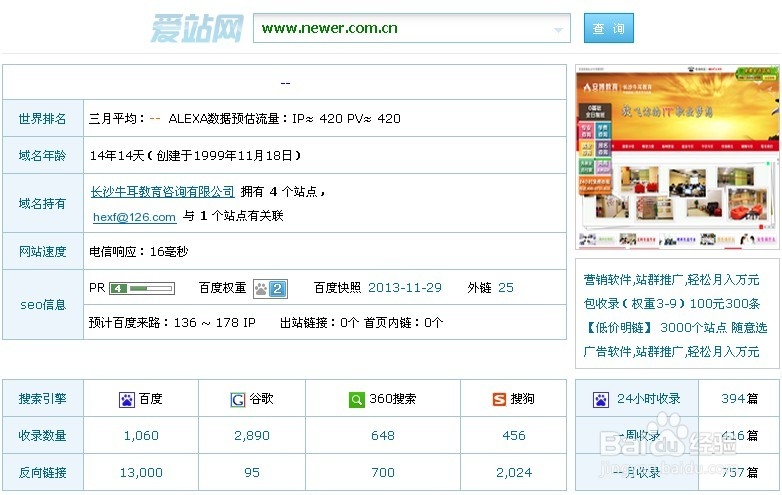Click the PR 4 rank bar
This screenshot has height=495, width=782.
tap(142, 288)
